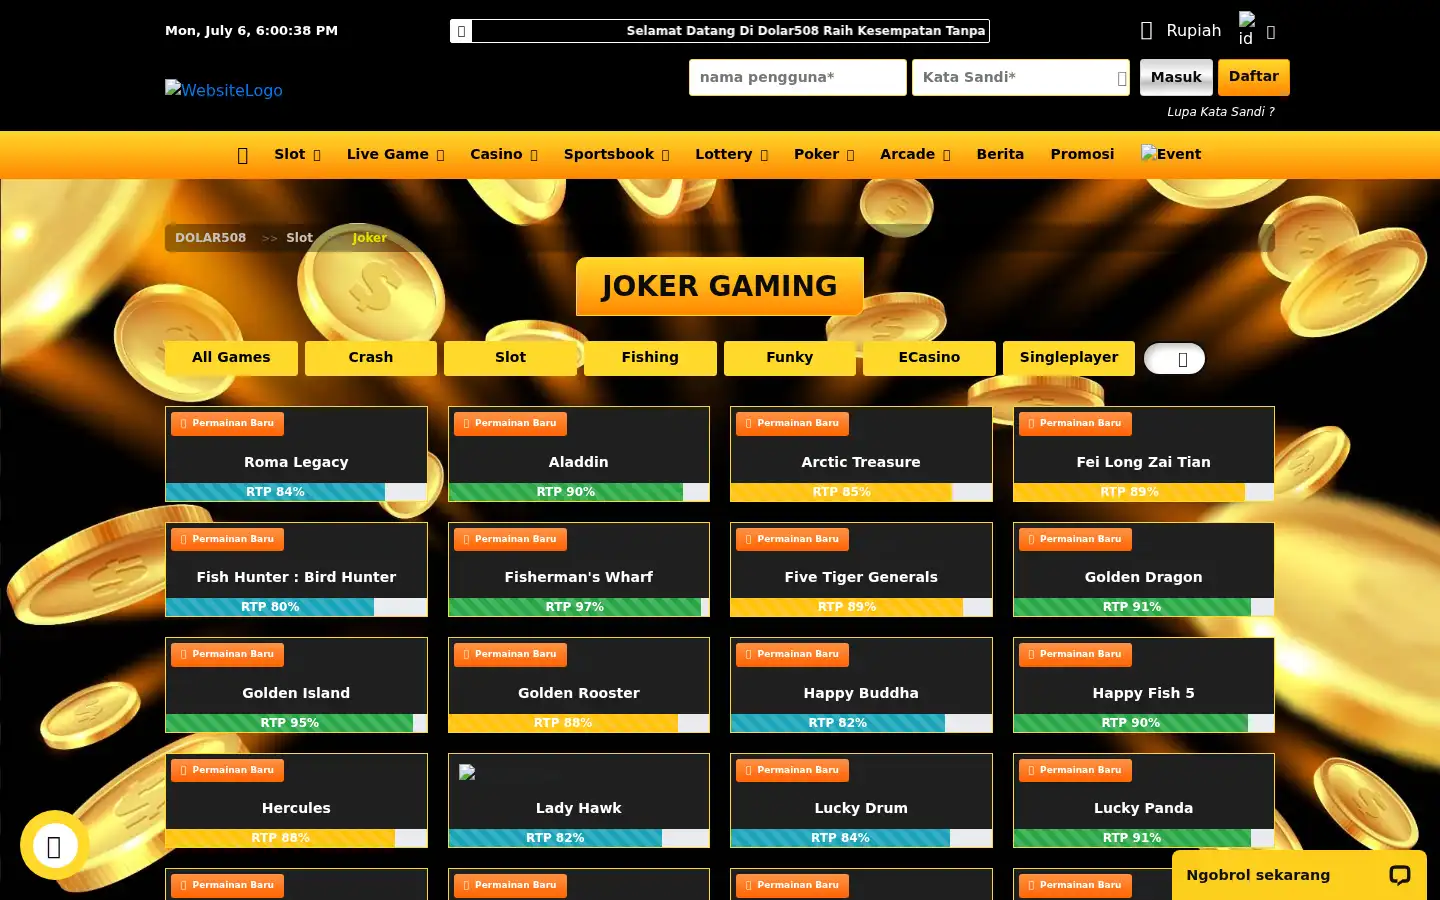This screenshot has height=900, width=1440.
Task: Expand the Live Game menu dropdown
Action: 395,154
